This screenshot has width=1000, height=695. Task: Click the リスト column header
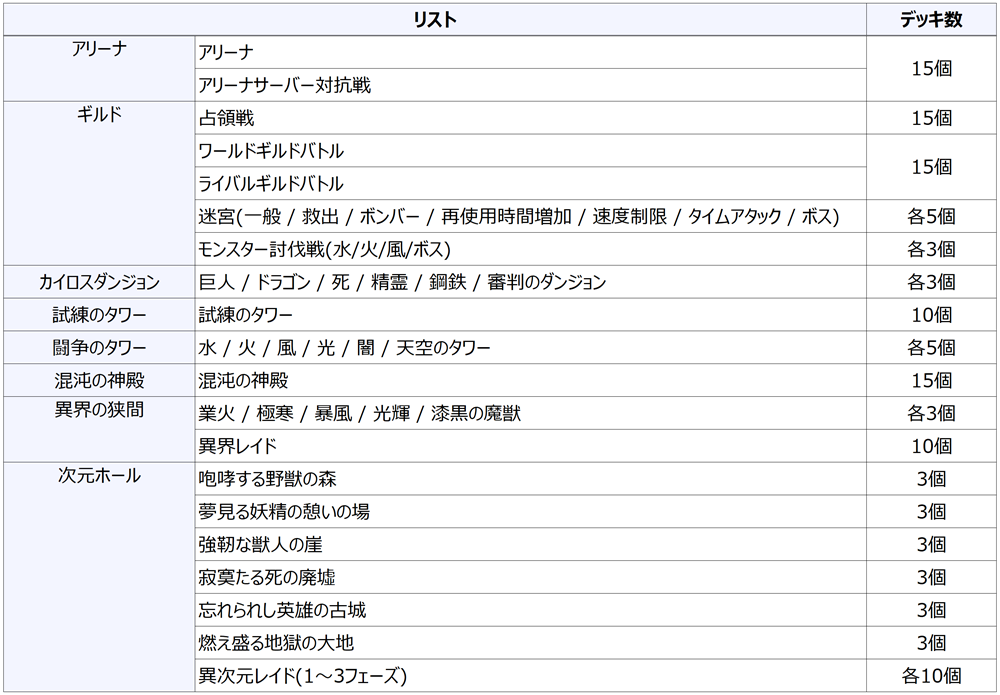pyautogui.click(x=434, y=19)
